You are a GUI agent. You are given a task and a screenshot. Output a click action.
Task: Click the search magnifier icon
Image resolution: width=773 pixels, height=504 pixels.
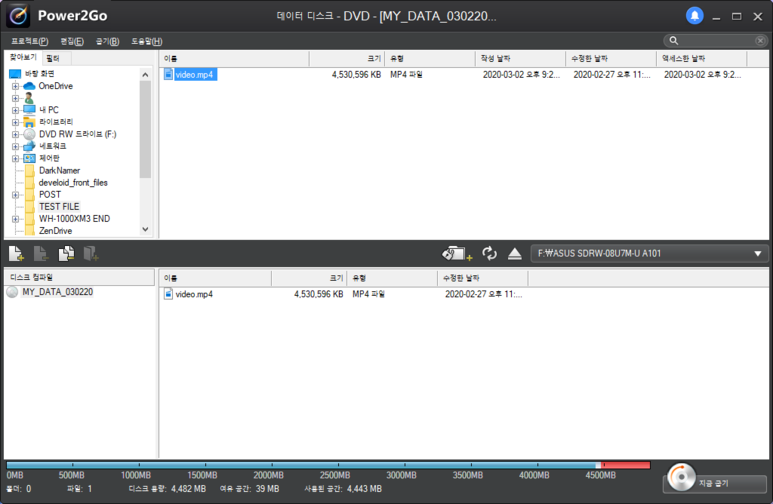click(673, 40)
